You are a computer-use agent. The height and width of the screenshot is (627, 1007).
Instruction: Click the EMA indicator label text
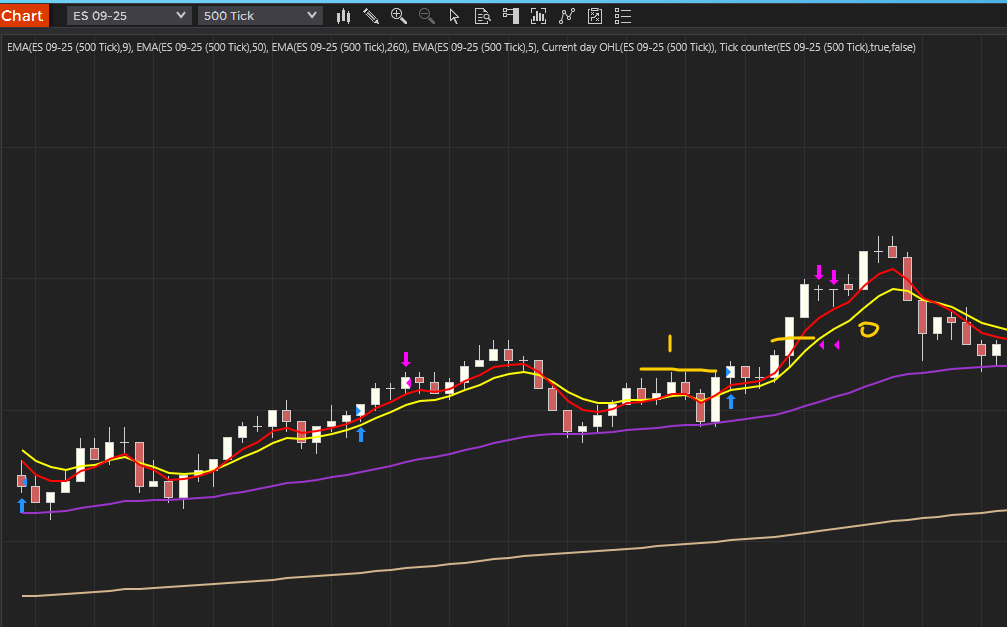[x=461, y=47]
